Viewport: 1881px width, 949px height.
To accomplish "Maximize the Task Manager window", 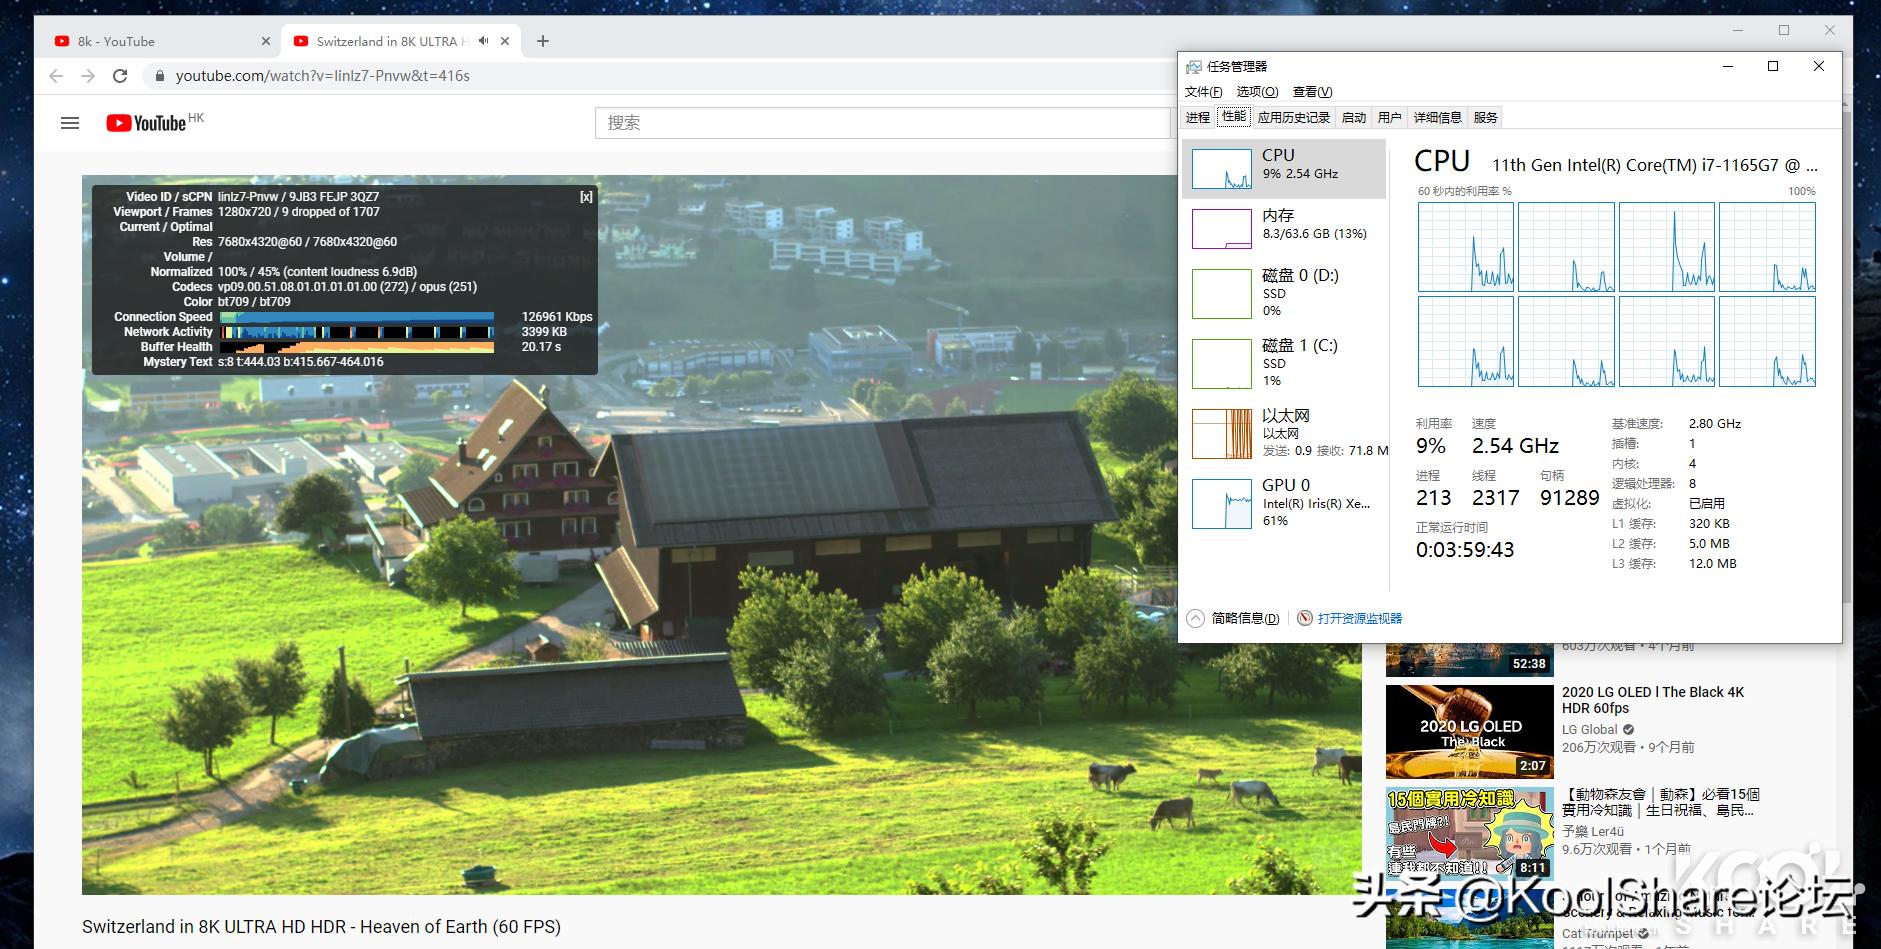I will (x=1773, y=66).
